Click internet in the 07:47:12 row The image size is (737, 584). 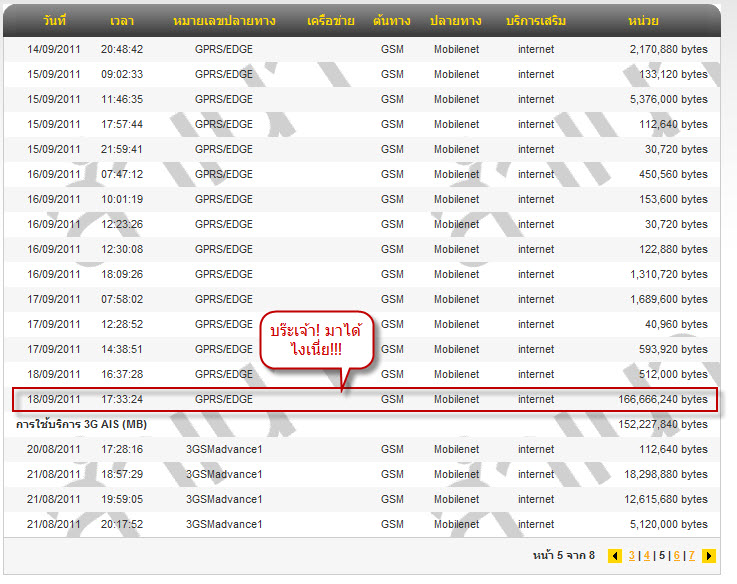536,174
